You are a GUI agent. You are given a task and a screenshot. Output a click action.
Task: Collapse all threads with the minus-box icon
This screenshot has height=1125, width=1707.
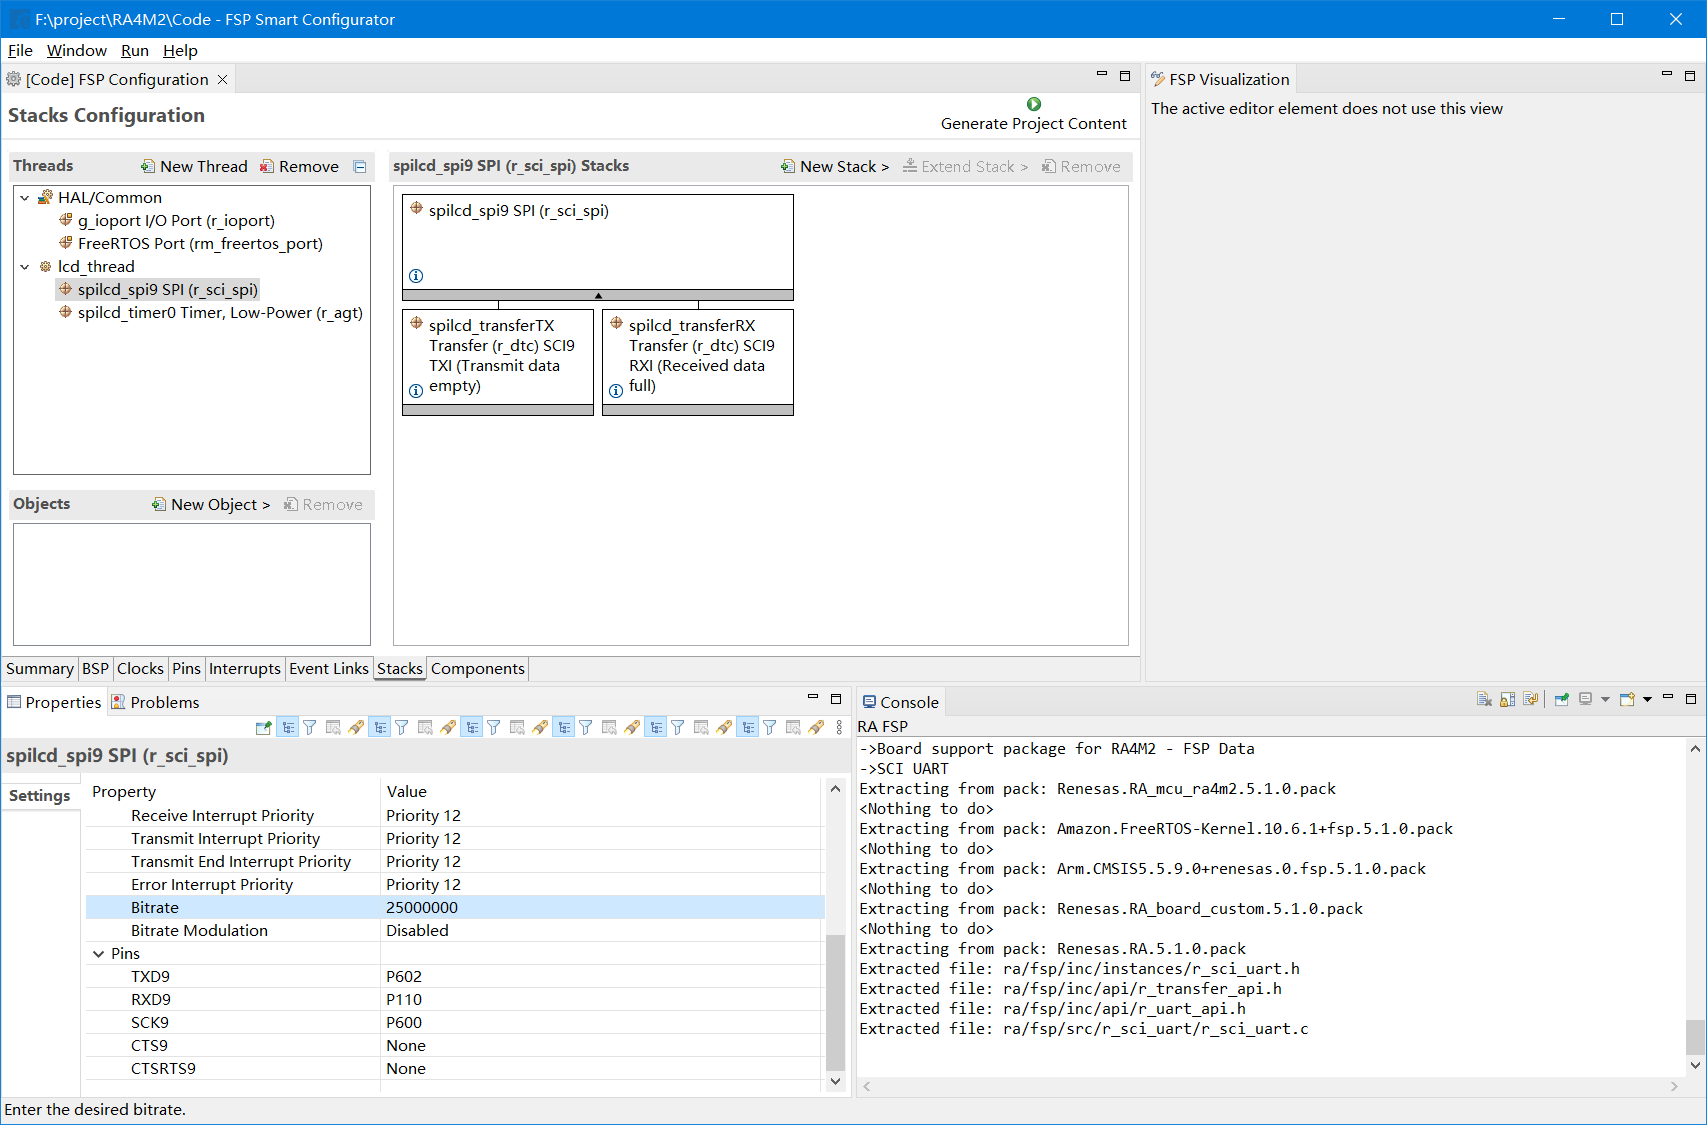[360, 167]
